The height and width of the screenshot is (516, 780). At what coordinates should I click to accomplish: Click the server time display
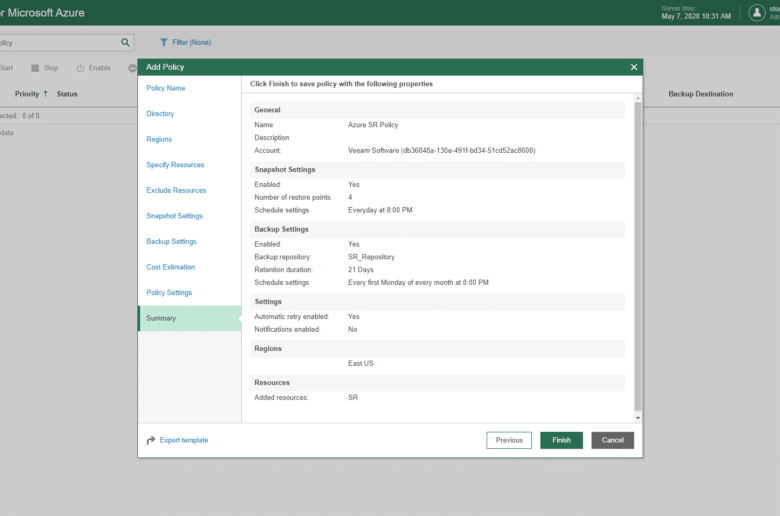(x=696, y=13)
